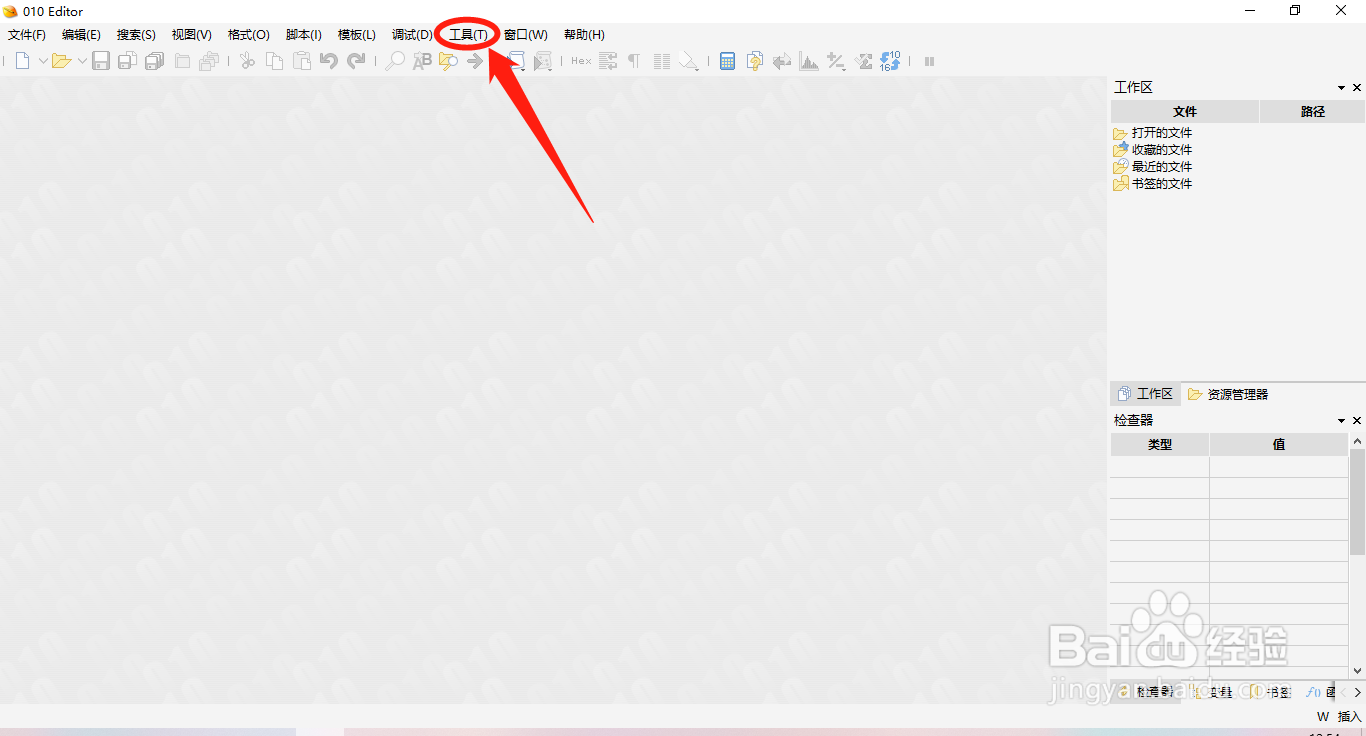This screenshot has height=736, width=1366.
Task: Click the Find in Files folder icon
Action: [448, 61]
